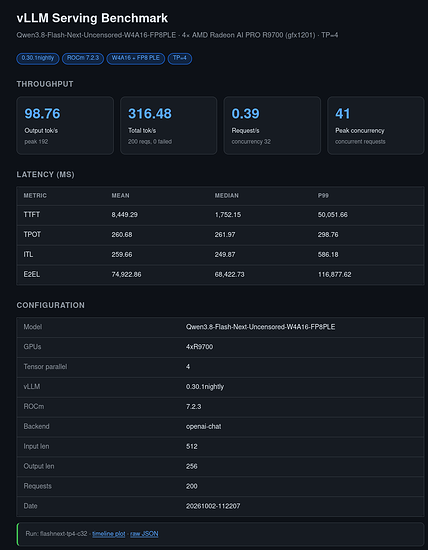Click the P99 column header
This screenshot has width=428, height=550.
pos(323,196)
